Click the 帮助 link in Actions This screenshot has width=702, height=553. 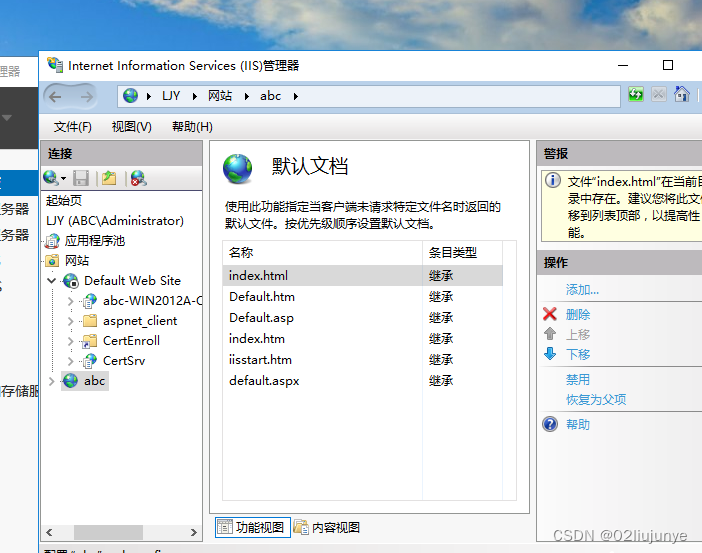click(578, 424)
